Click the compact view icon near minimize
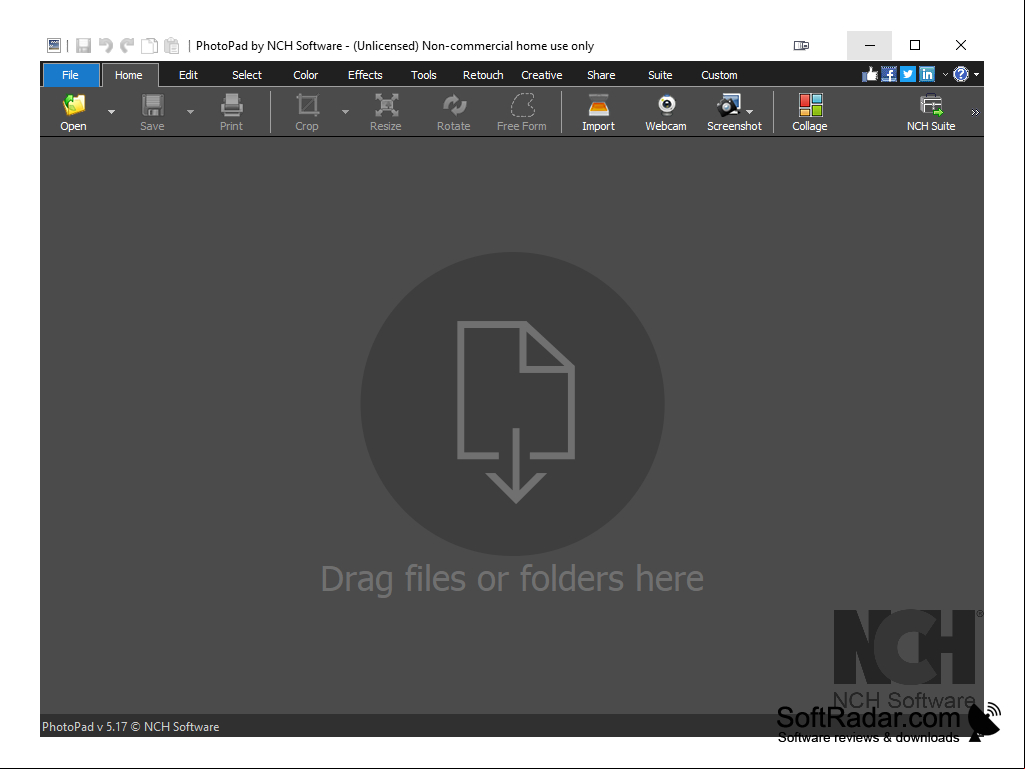The height and width of the screenshot is (769, 1025). (801, 45)
